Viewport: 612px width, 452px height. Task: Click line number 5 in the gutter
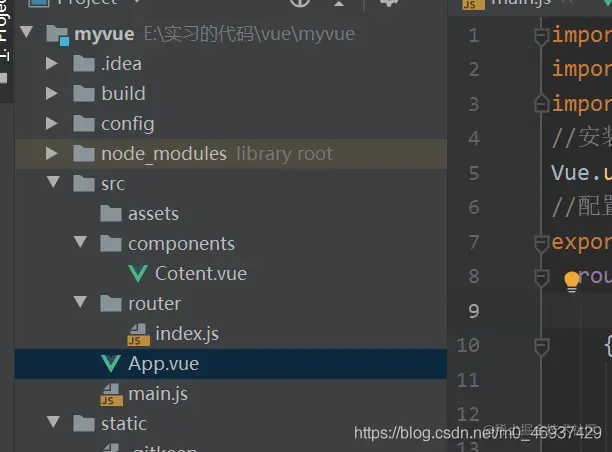(474, 173)
